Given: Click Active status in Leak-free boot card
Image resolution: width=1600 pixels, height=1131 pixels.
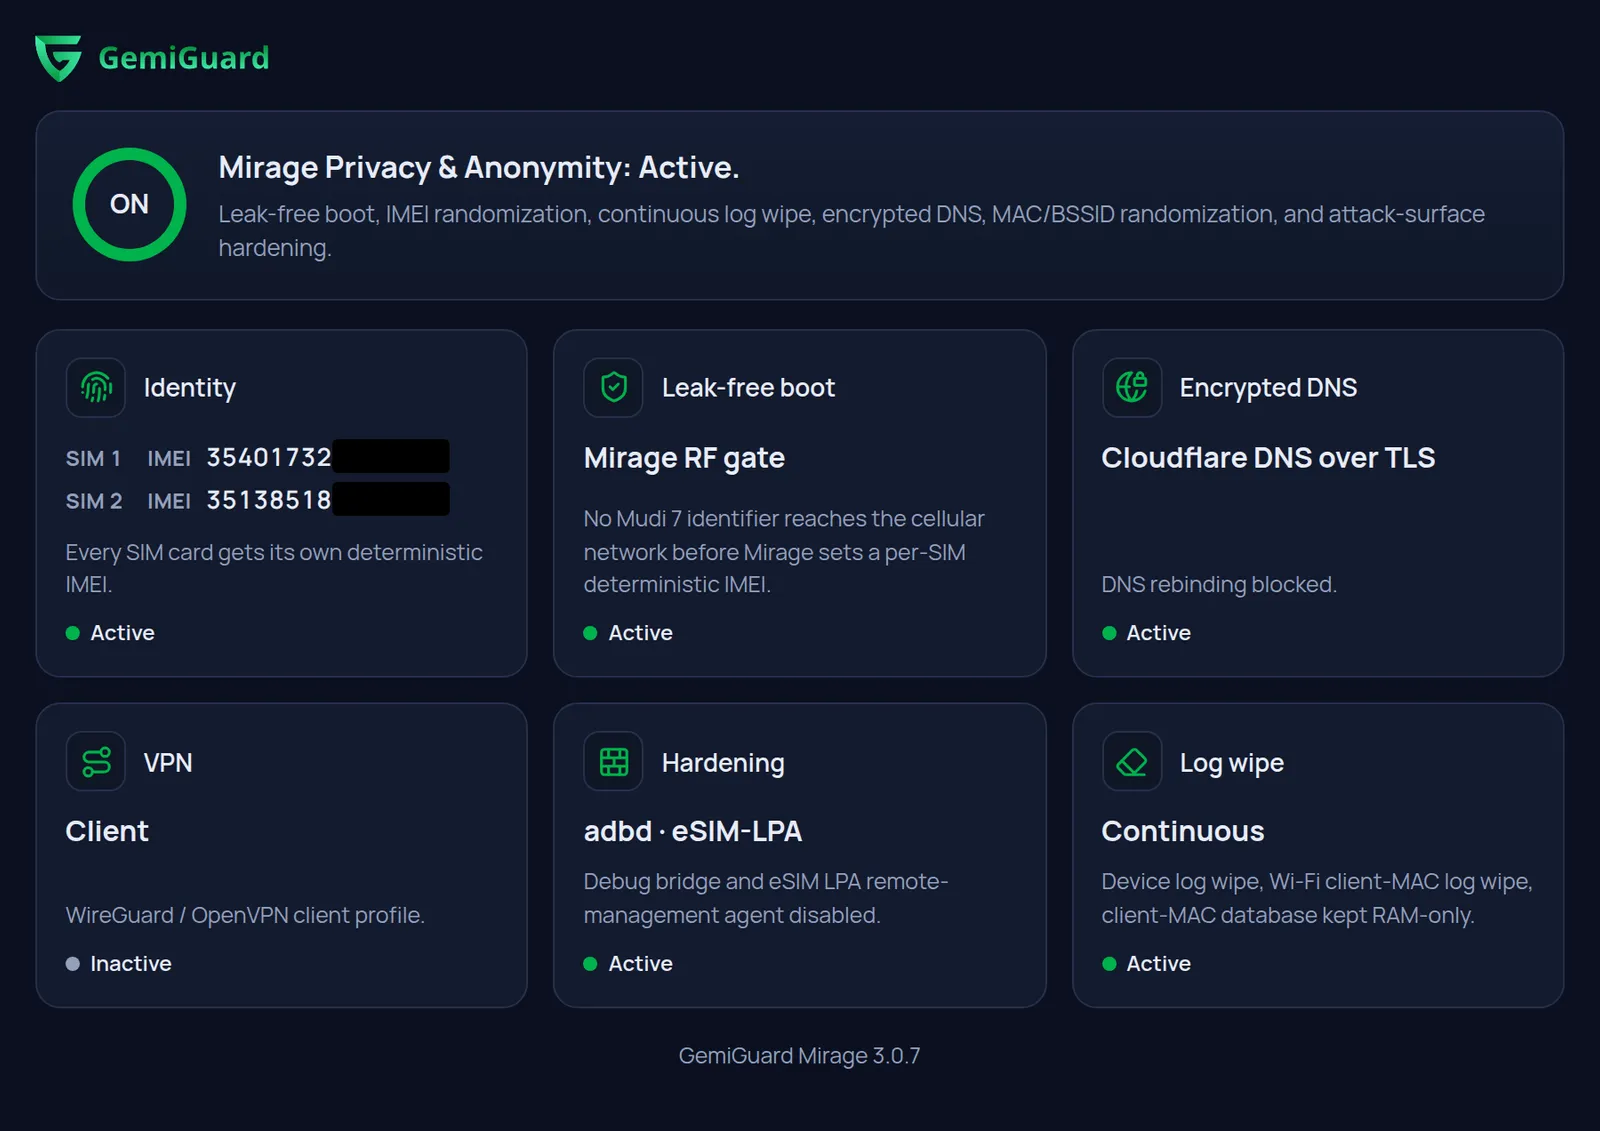Looking at the screenshot, I should pos(628,633).
